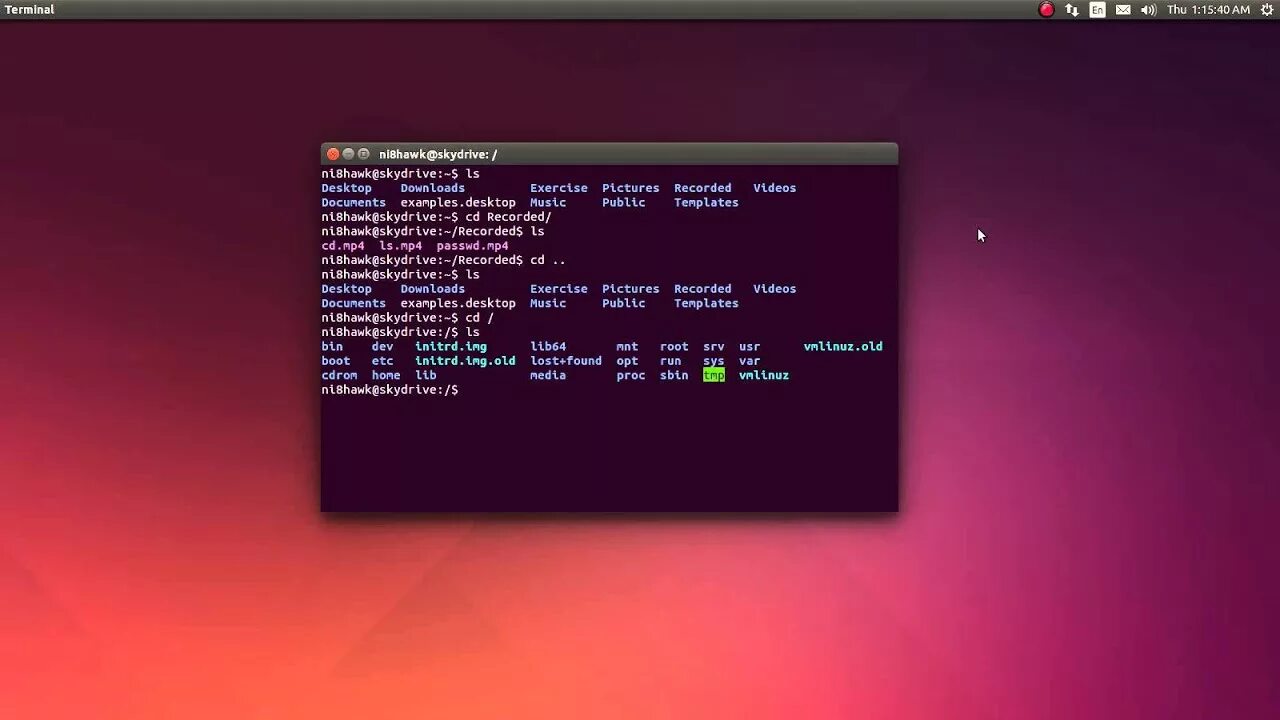Screen dimensions: 1280x720
Task: Click 'srv' directory name
Action: [714, 347]
